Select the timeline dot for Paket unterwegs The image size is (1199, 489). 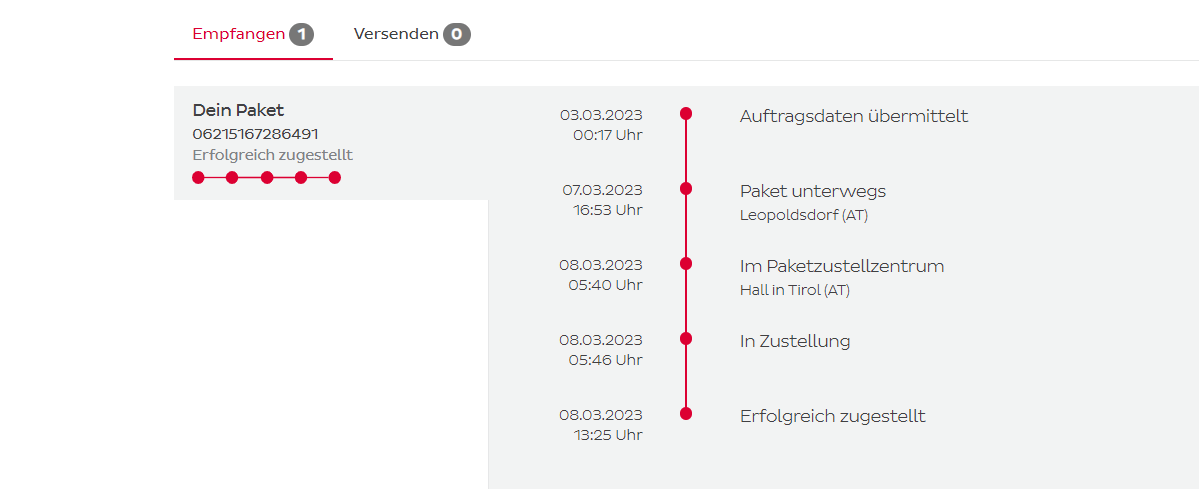pyautogui.click(x=686, y=189)
